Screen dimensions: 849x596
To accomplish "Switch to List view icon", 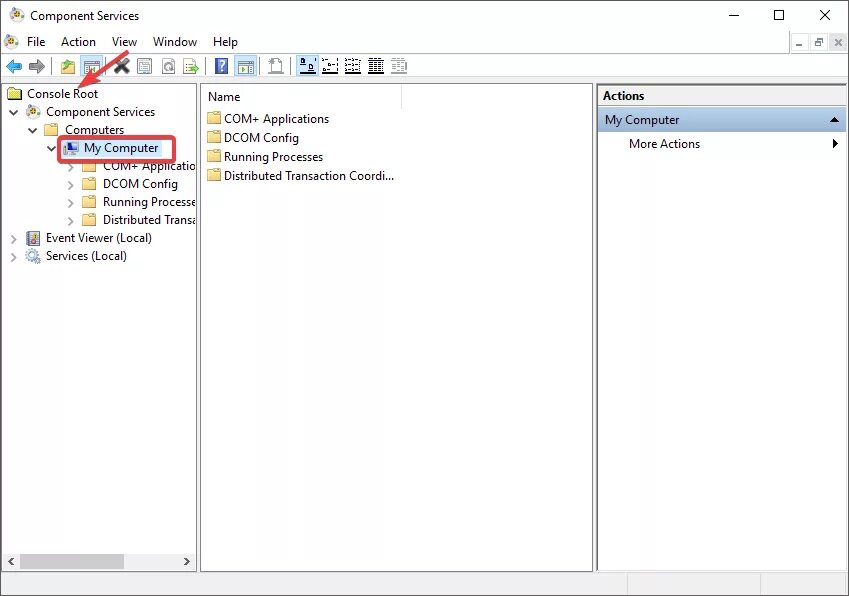I will tap(352, 66).
